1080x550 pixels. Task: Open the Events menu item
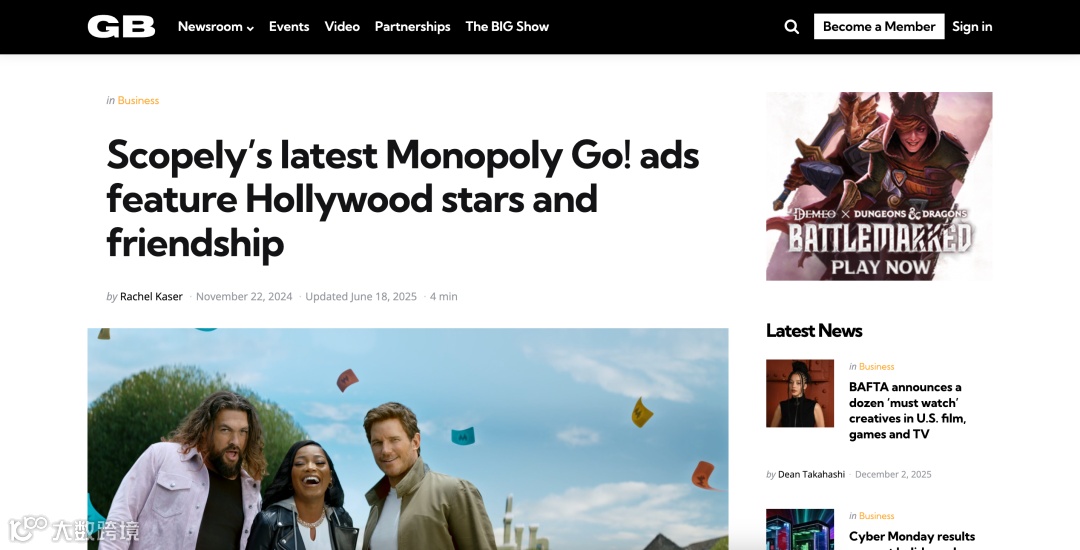[289, 26]
